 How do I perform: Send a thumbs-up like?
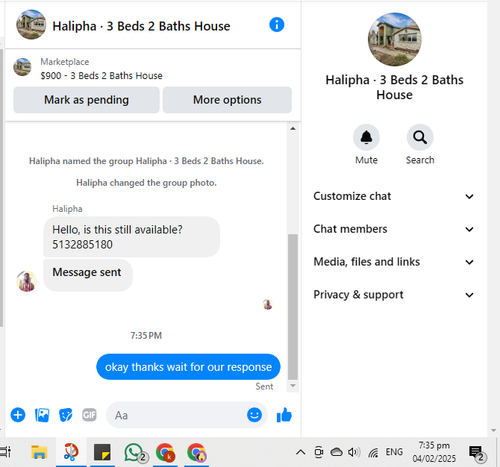click(284, 415)
